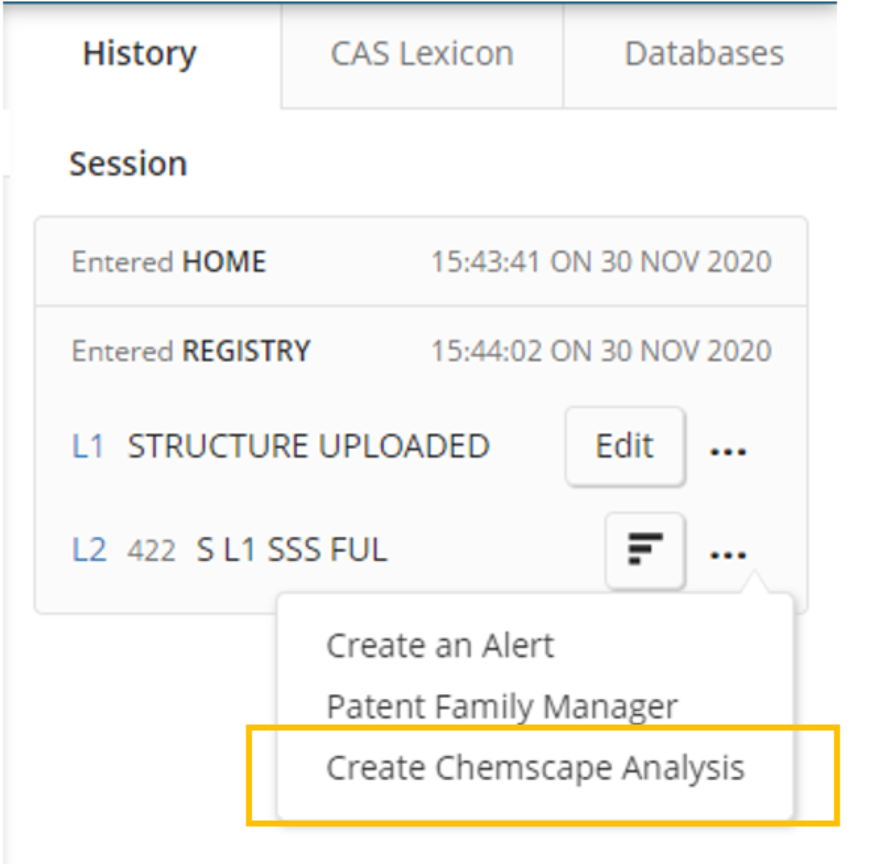Viewport: 878px width, 864px height.
Task: Click the S L1 SSS FUL query text
Action: [x=291, y=550]
